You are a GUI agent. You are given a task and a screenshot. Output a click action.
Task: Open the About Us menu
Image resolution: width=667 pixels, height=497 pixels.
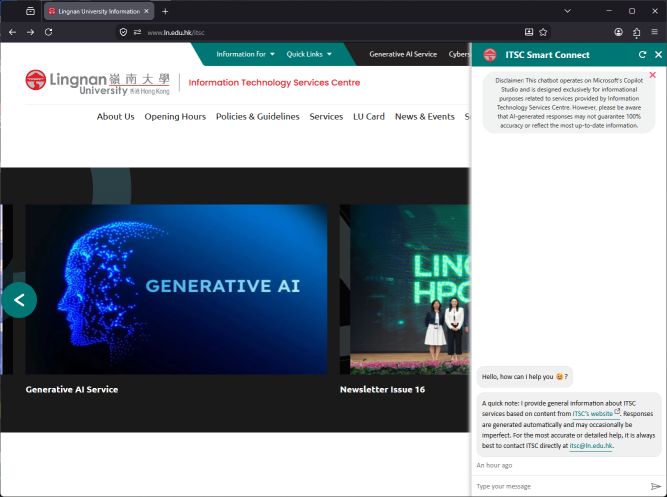pos(115,117)
